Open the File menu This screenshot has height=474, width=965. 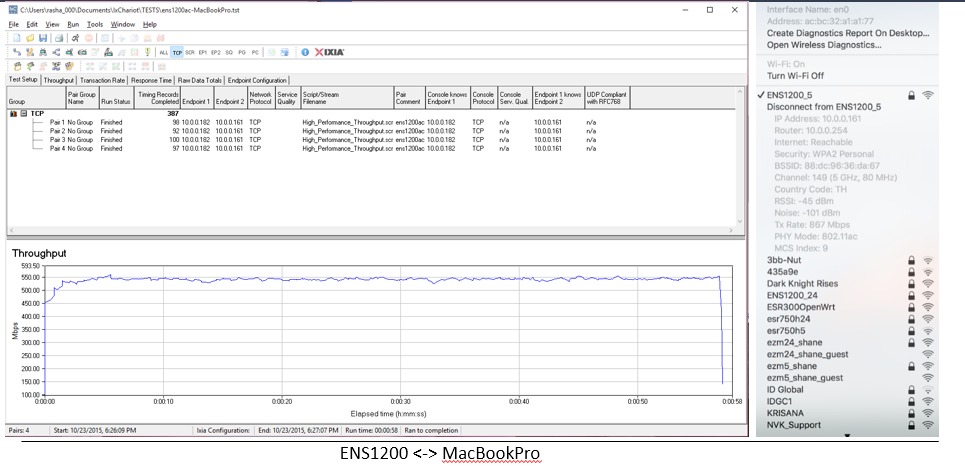coord(14,25)
